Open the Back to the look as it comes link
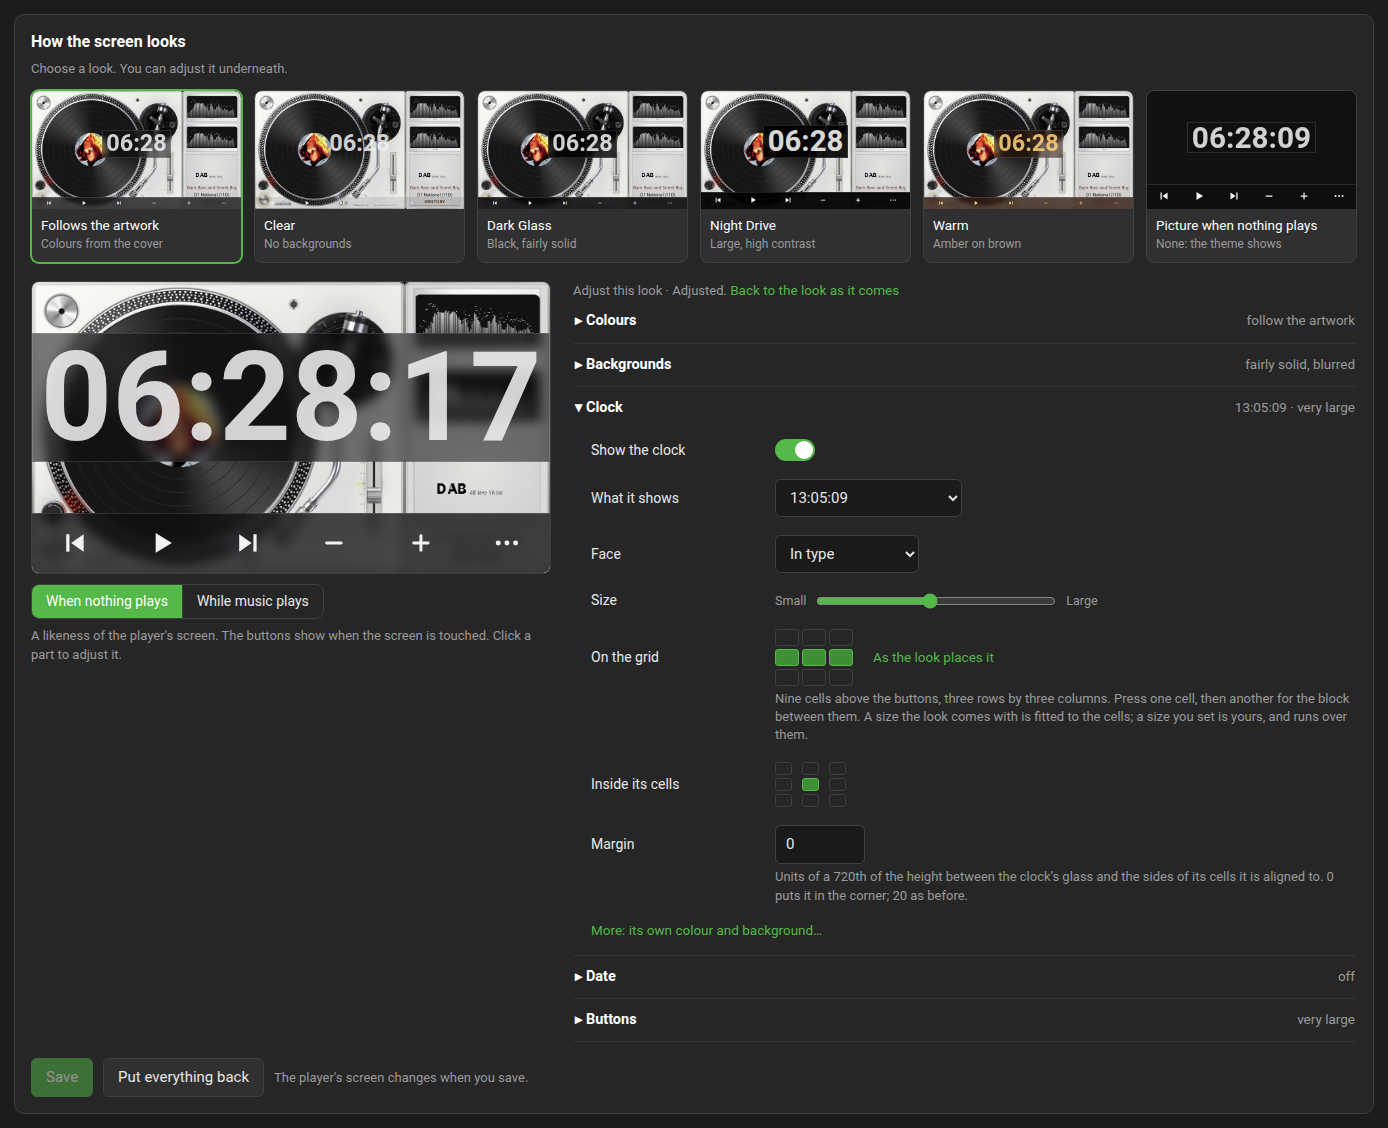Screen dimensions: 1388x1128 point(814,290)
